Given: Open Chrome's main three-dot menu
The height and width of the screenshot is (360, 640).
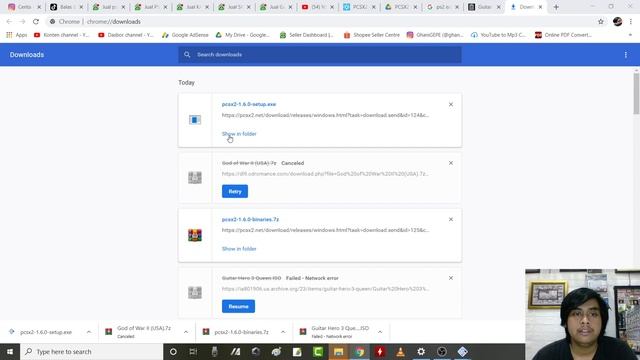Looking at the screenshot, I should 631,22.
